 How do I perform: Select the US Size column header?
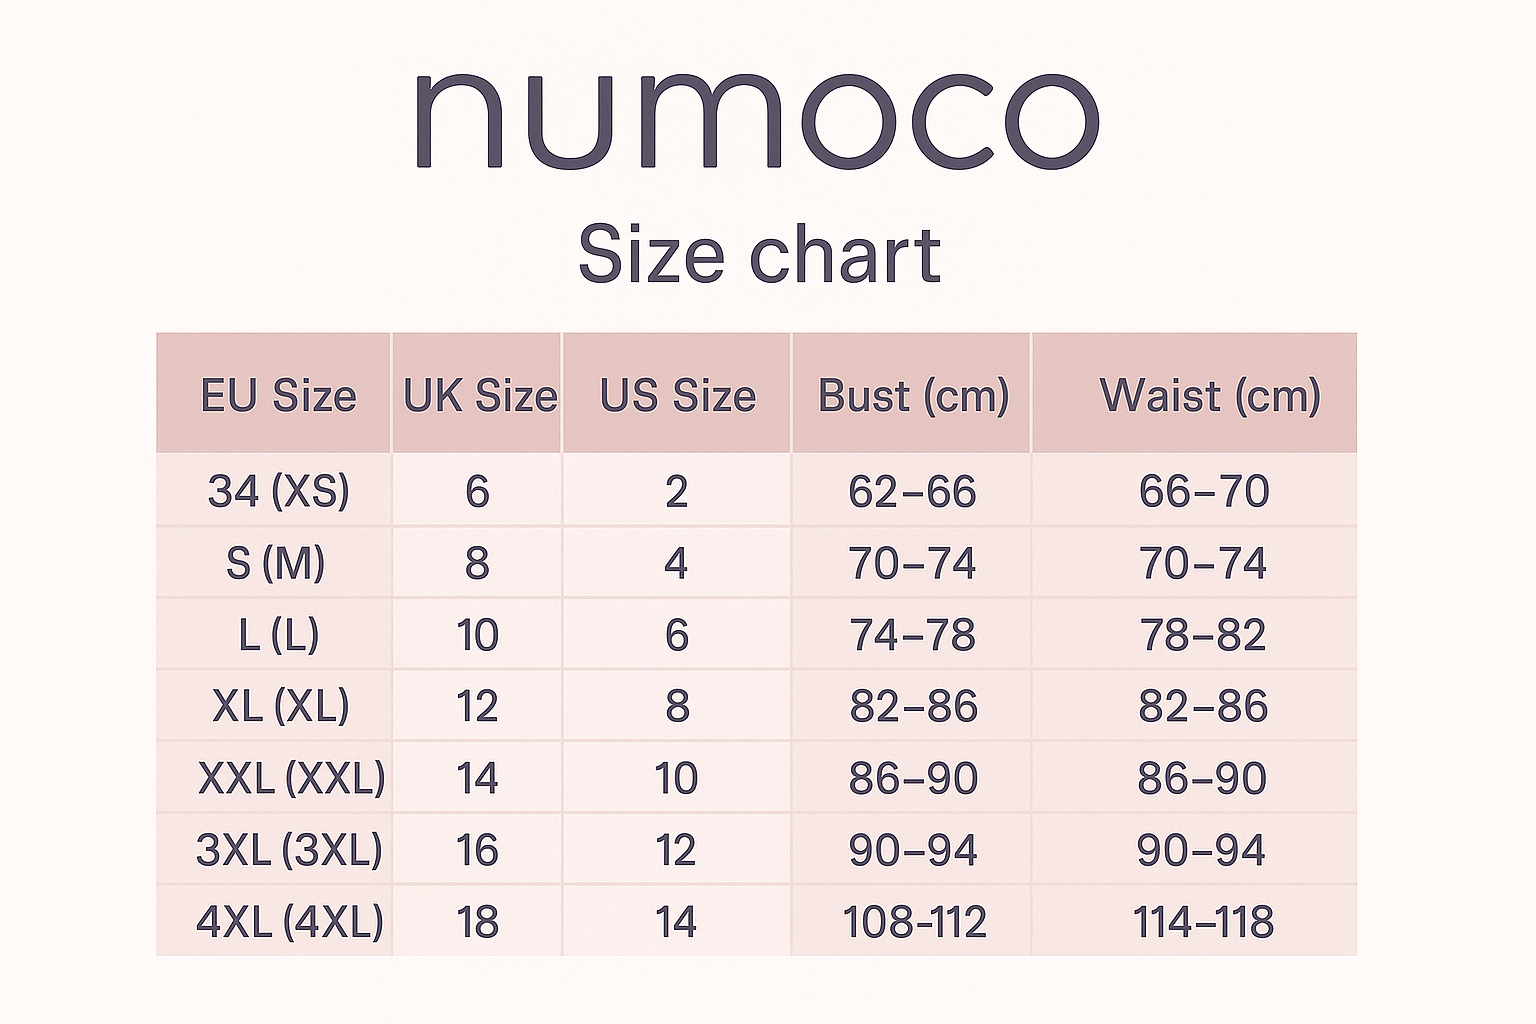677,395
